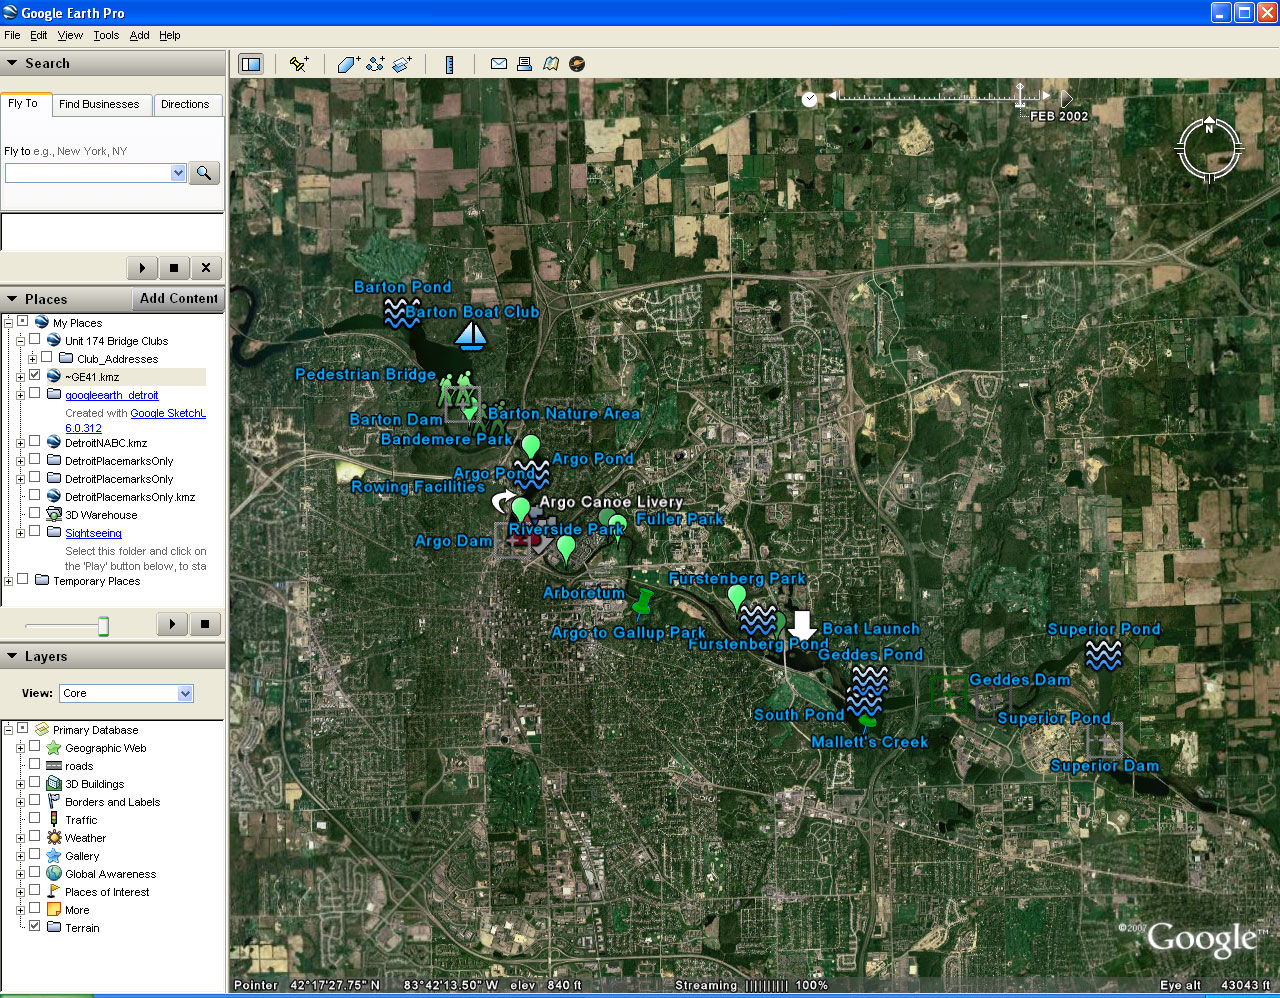Click the Add Image Overlay icon
Viewport: 1280px width, 998px height.
[402, 64]
